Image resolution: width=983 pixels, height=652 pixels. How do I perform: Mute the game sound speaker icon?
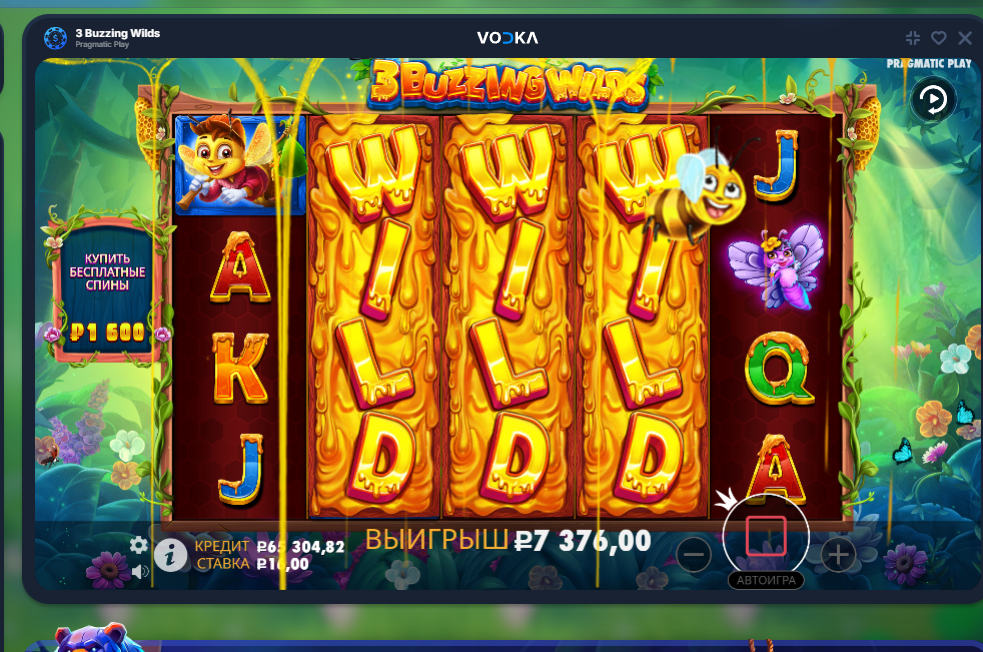(x=140, y=571)
